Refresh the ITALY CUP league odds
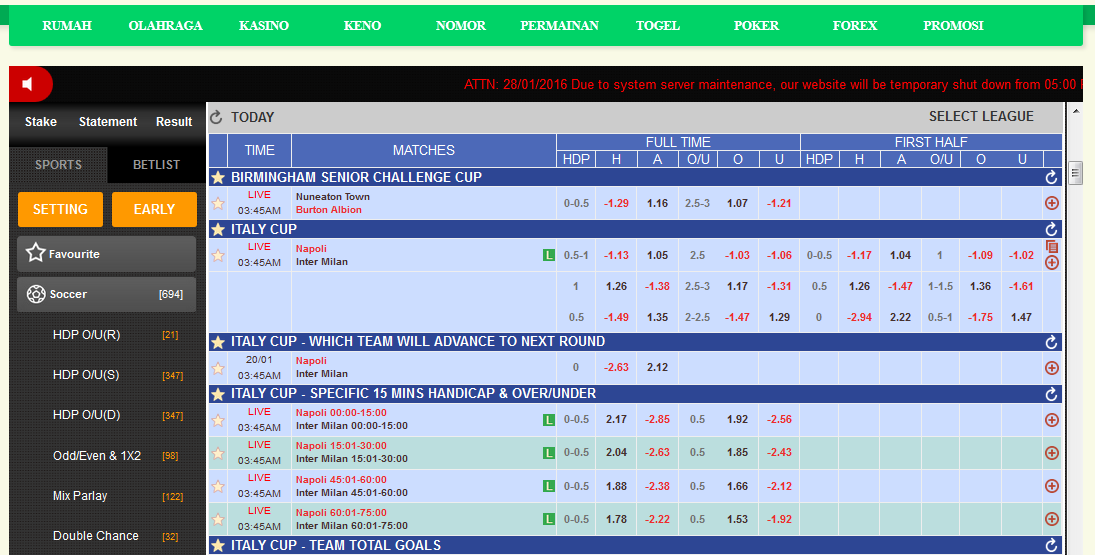 point(1051,229)
